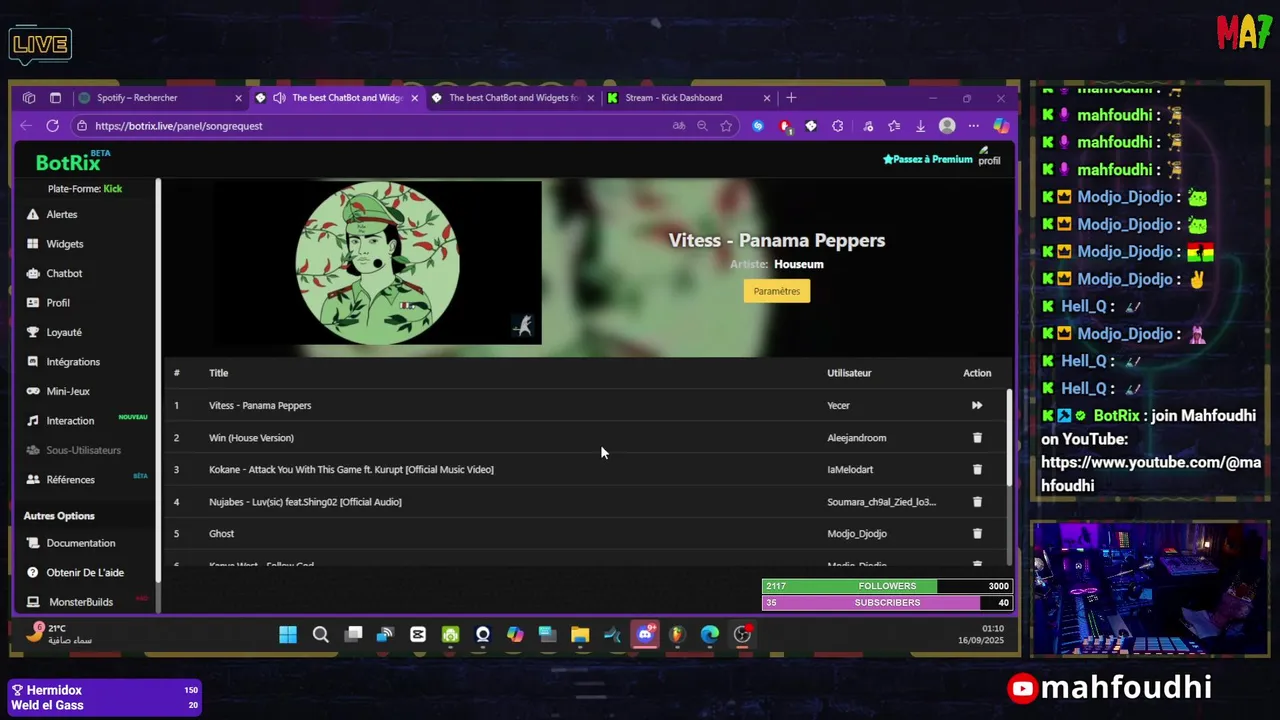Image resolution: width=1280 pixels, height=720 pixels.
Task: Open the Windows Start menu
Action: [288, 635]
